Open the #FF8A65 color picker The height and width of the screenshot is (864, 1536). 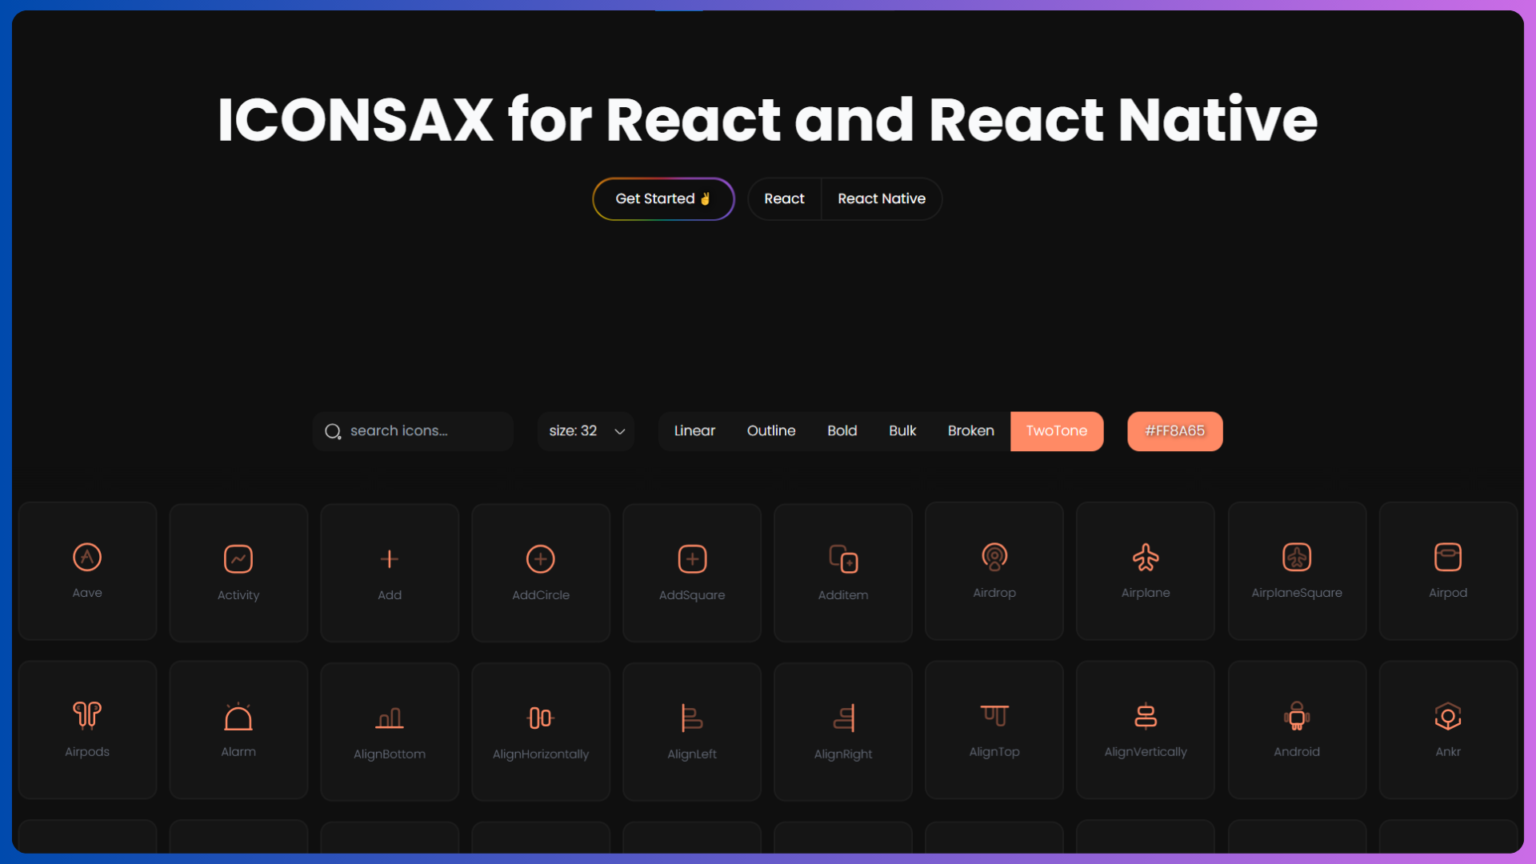(x=1175, y=430)
